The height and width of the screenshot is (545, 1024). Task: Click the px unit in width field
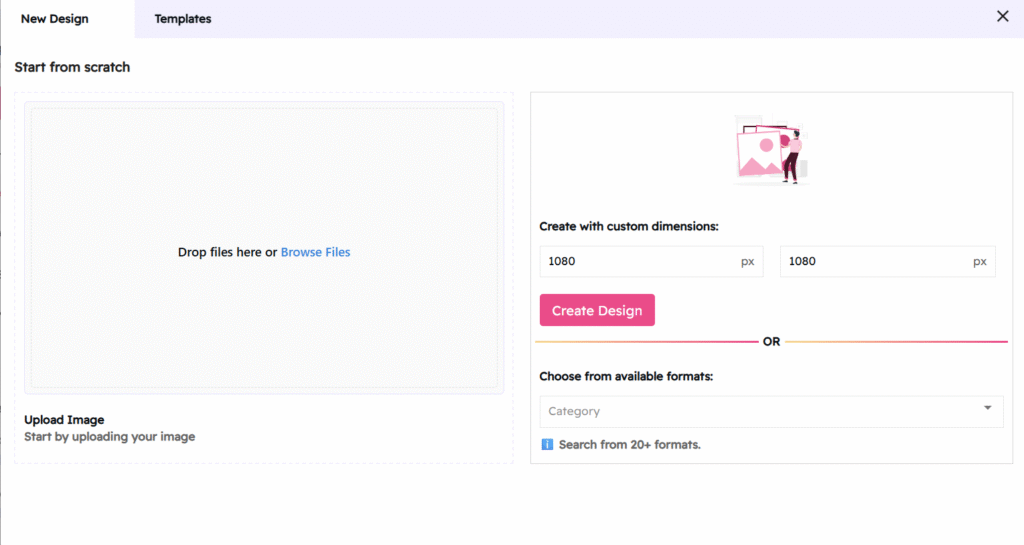(747, 261)
